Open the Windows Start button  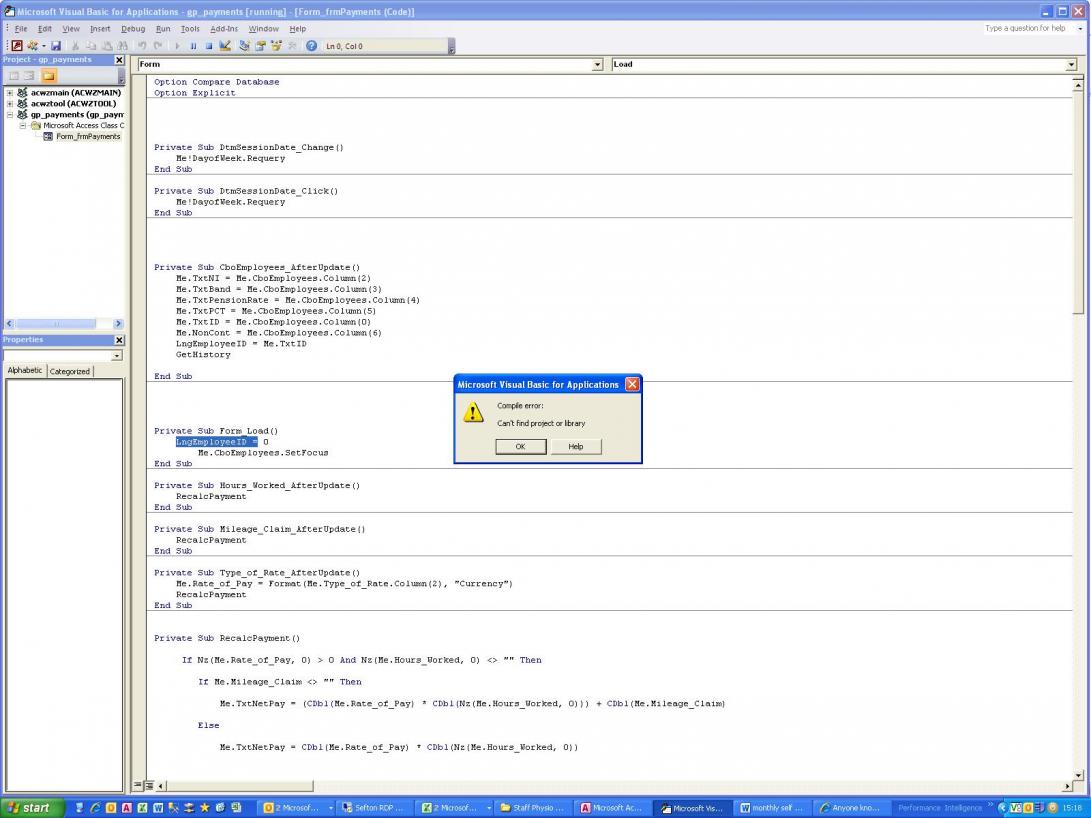pos(32,808)
